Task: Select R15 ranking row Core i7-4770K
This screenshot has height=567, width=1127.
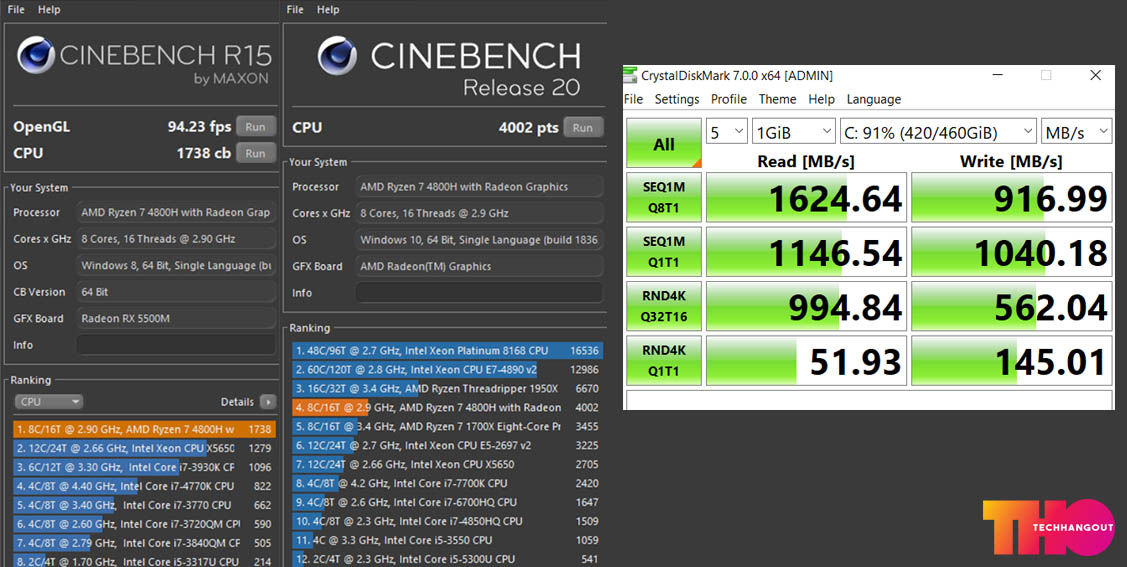Action: (144, 486)
